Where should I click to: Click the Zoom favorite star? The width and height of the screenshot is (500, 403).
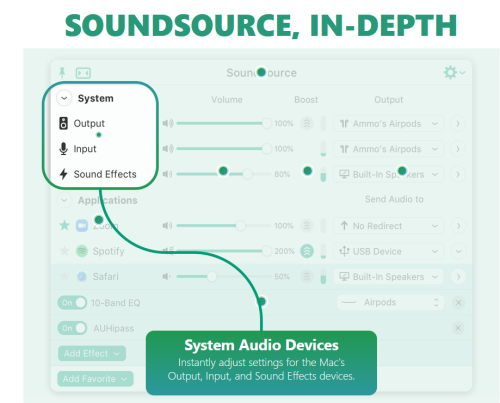(x=64, y=225)
